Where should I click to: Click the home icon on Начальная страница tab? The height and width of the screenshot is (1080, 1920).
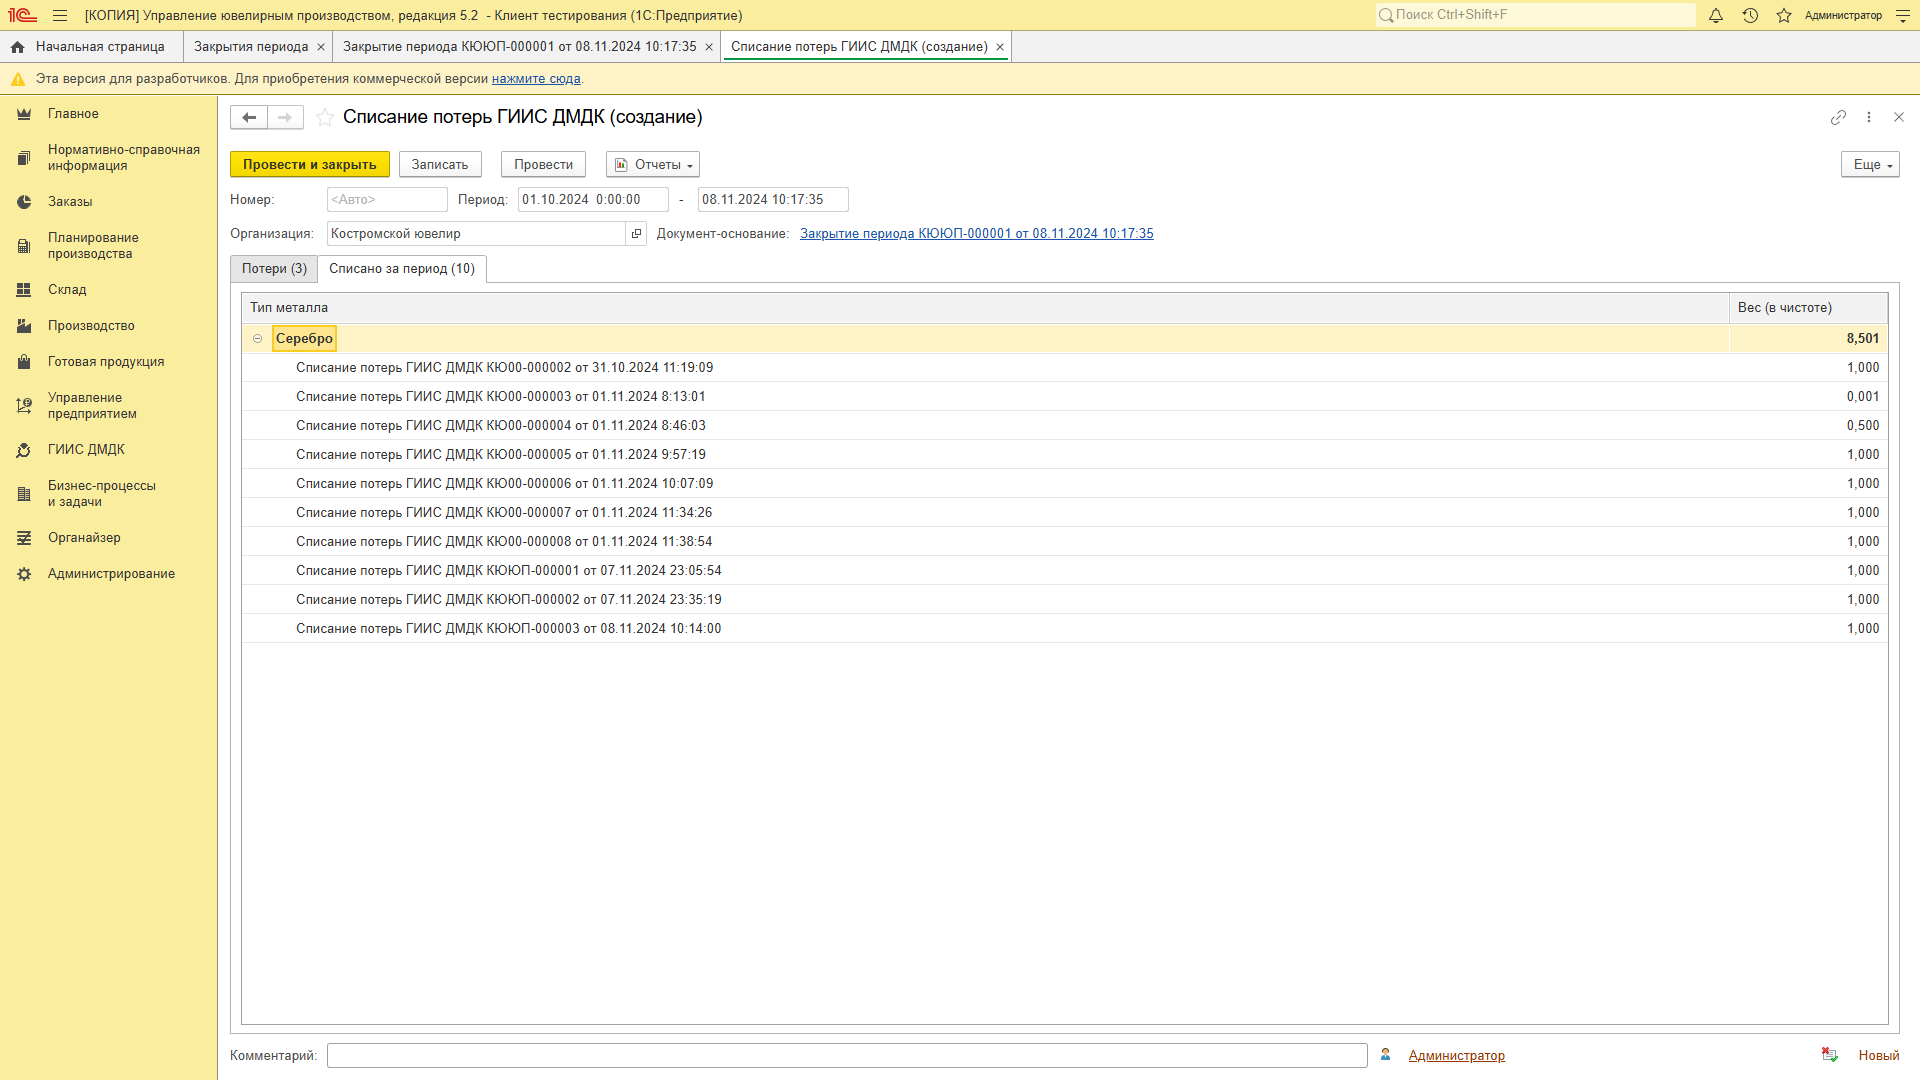[17, 47]
